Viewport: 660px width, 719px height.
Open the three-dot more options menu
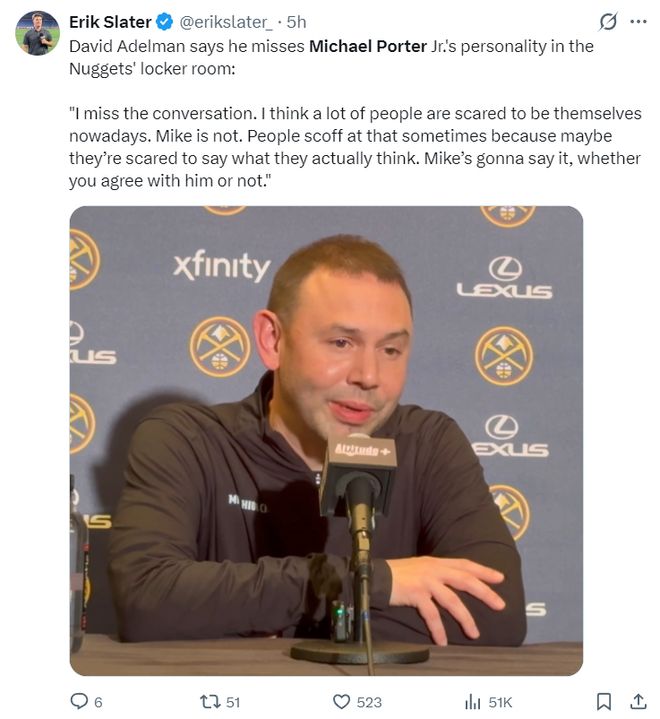point(638,22)
